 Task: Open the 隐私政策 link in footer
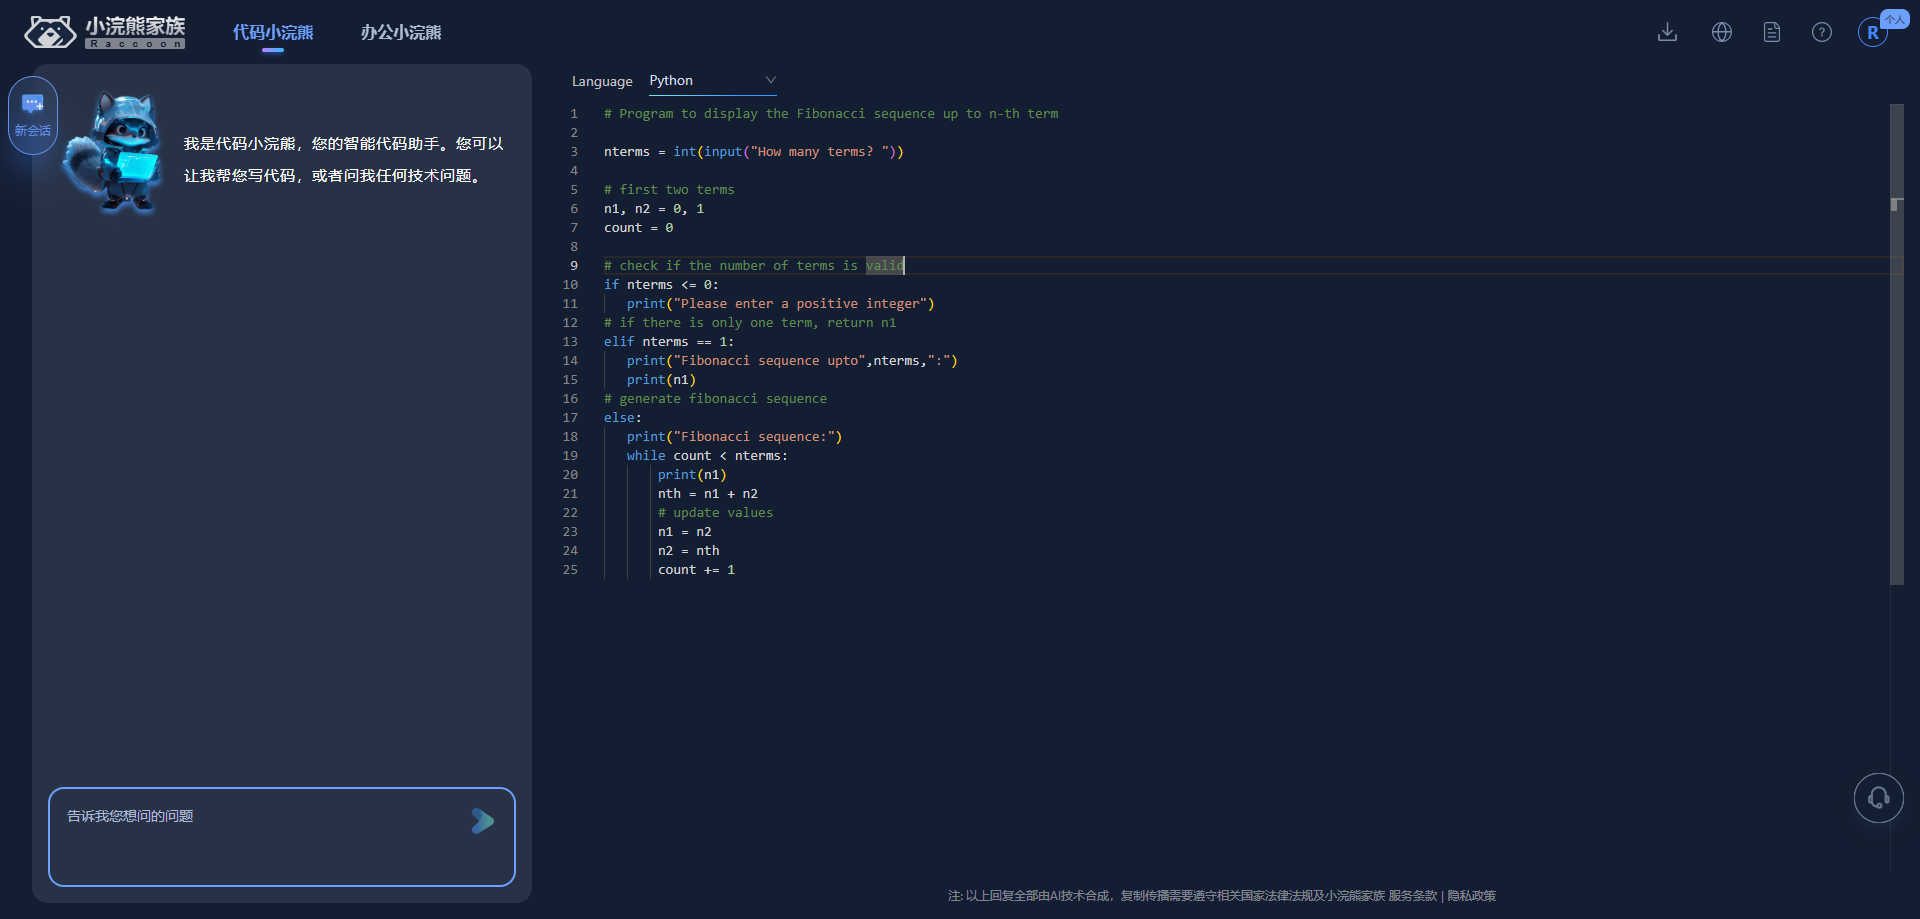[1471, 896]
